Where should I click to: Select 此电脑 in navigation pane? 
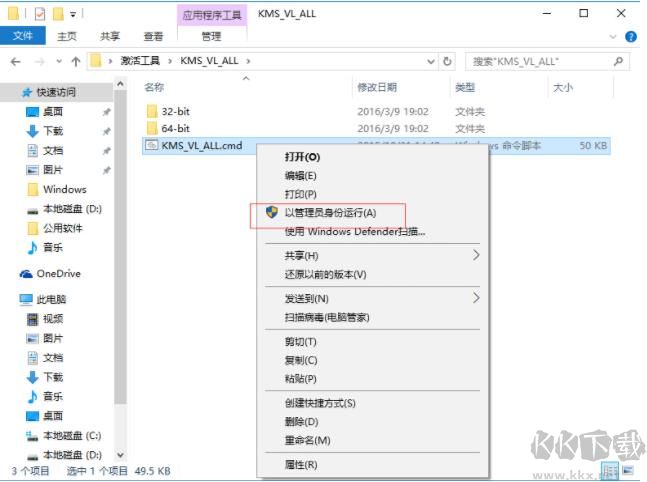pos(51,299)
